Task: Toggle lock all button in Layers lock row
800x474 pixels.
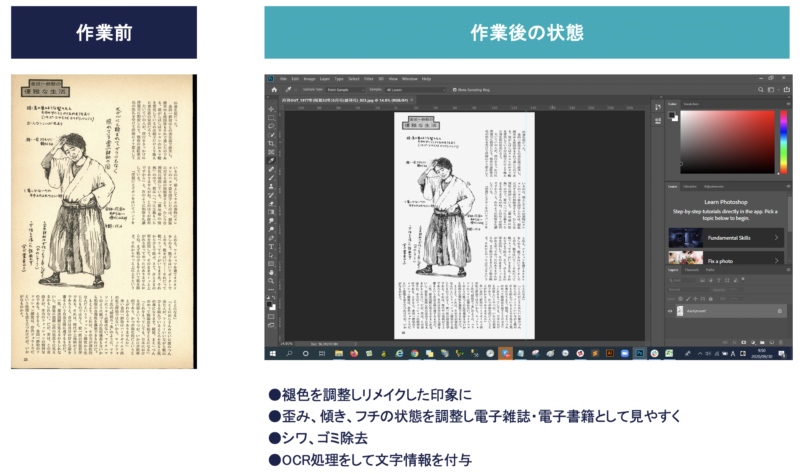Action: tap(710, 298)
